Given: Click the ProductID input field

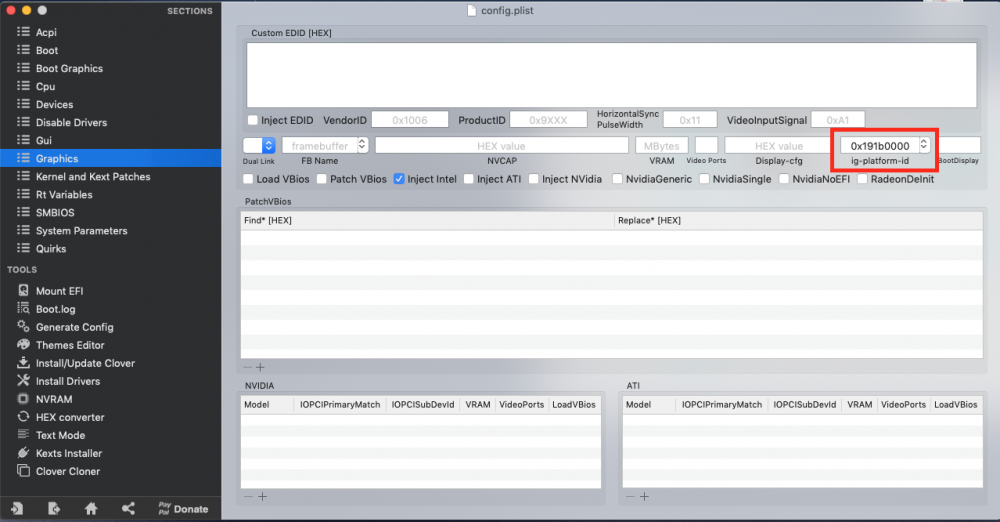Looking at the screenshot, I should click(x=548, y=120).
